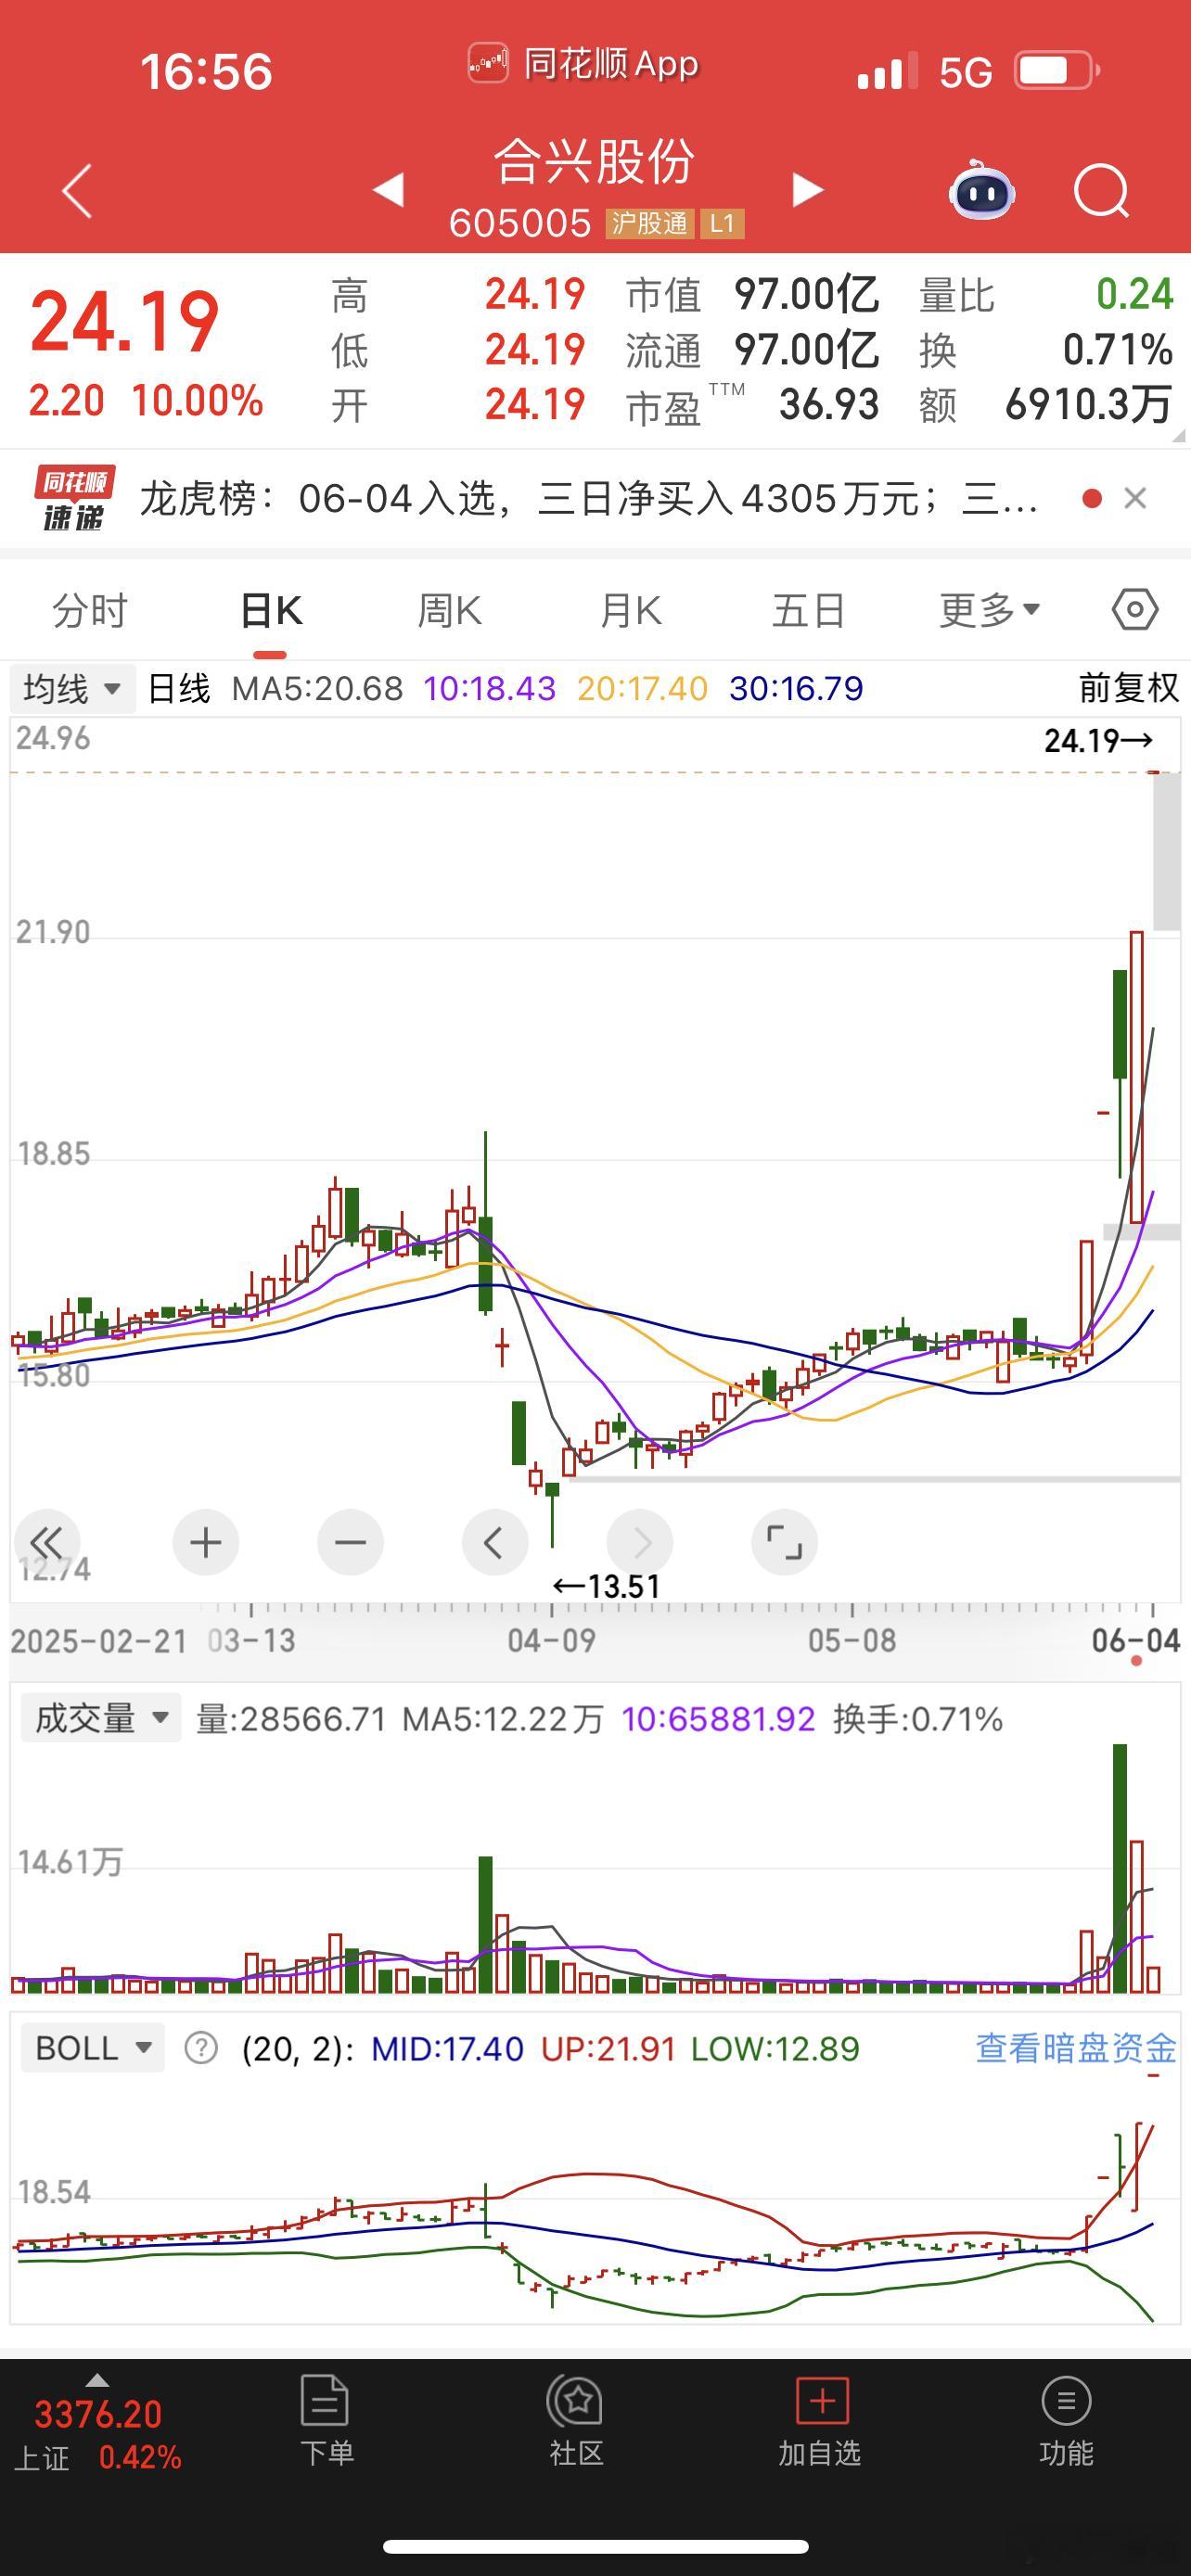Toggle 前复权 price adjustment
The height and width of the screenshot is (2576, 1191).
pos(1129,688)
